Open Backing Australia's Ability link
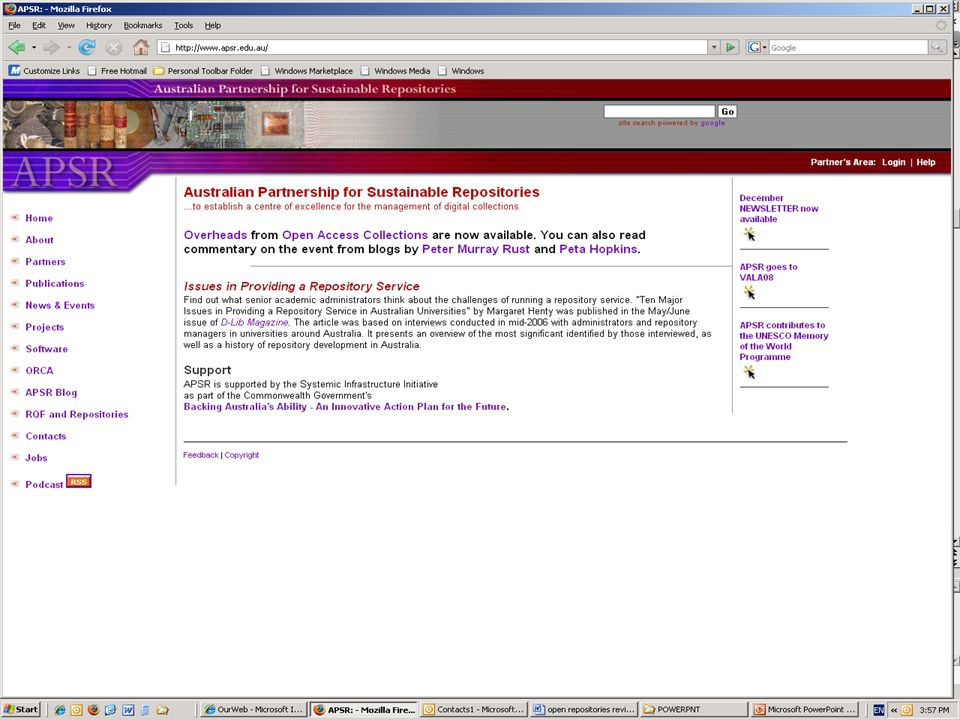 click(345, 407)
